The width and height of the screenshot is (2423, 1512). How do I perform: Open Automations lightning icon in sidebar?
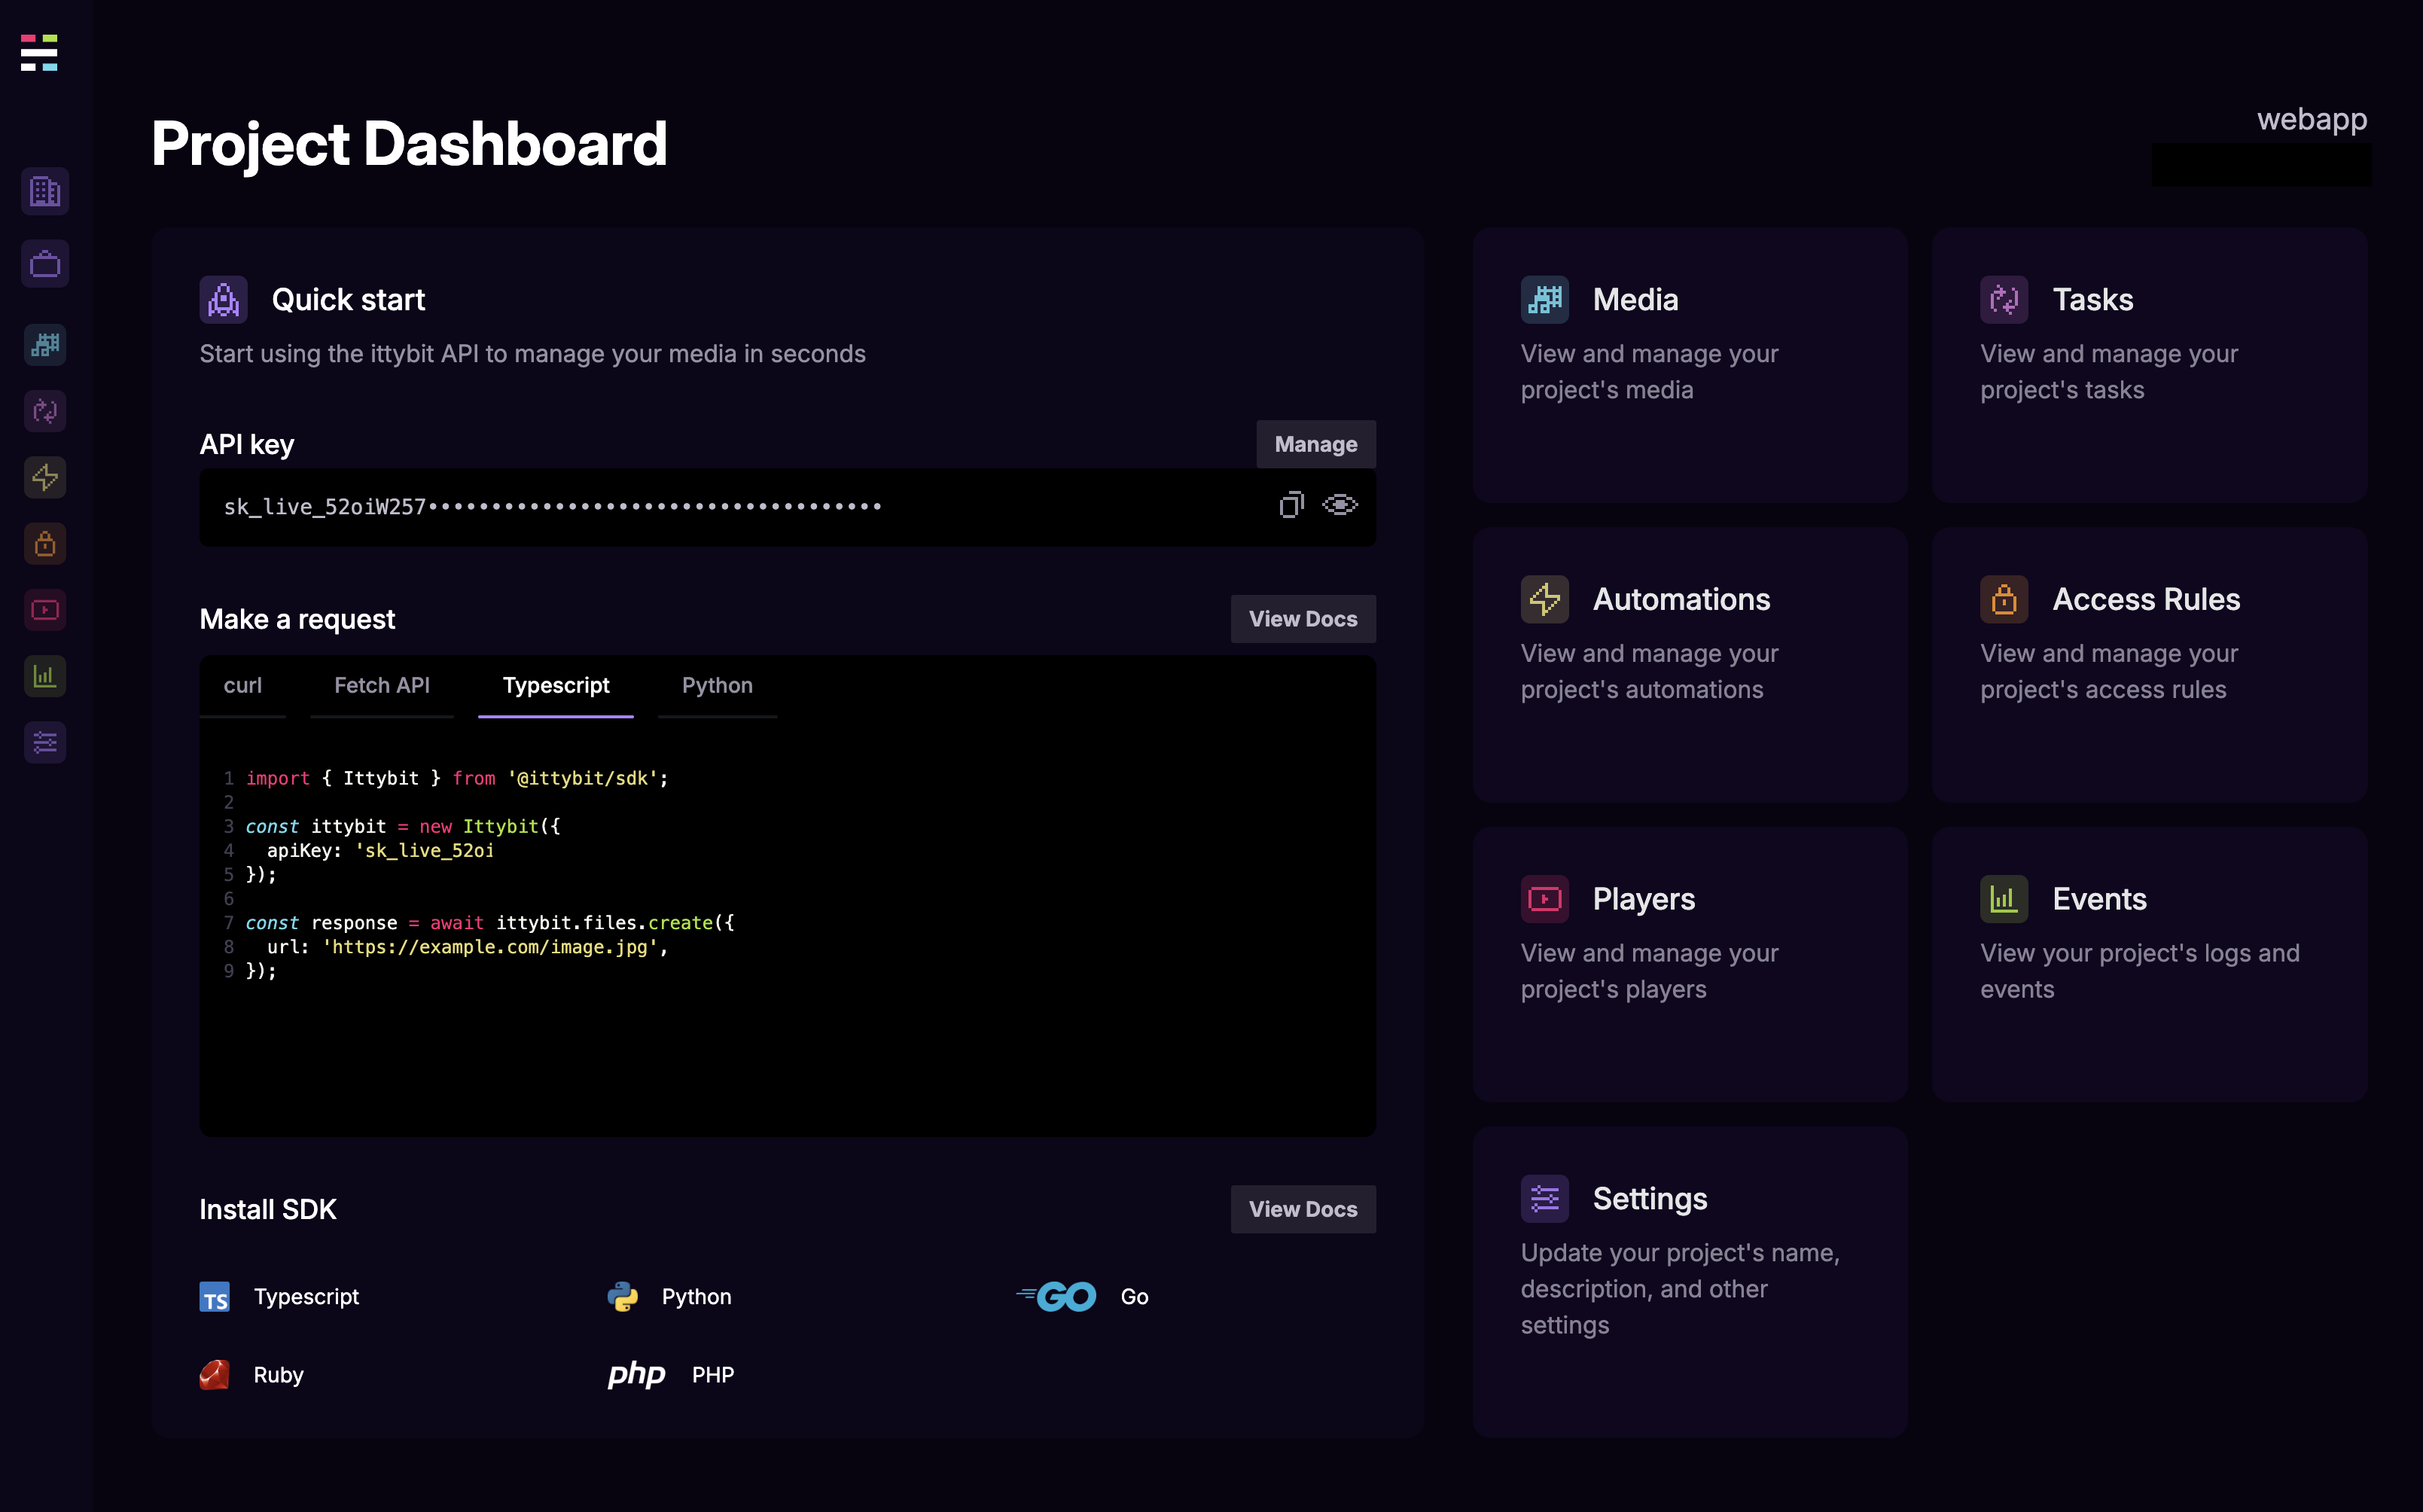click(x=45, y=477)
